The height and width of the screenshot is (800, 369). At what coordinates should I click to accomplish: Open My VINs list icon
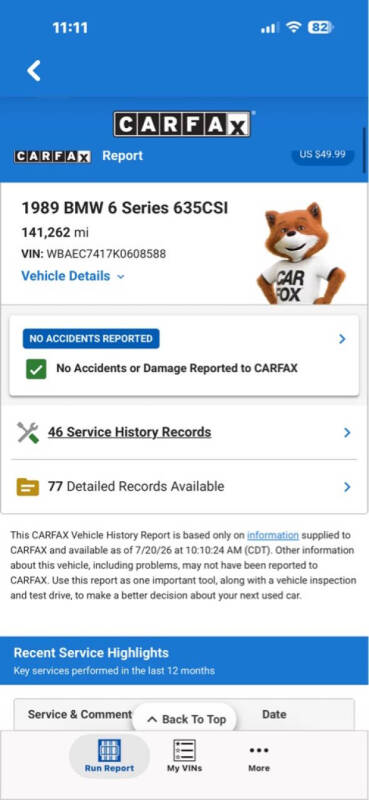[x=184, y=751]
